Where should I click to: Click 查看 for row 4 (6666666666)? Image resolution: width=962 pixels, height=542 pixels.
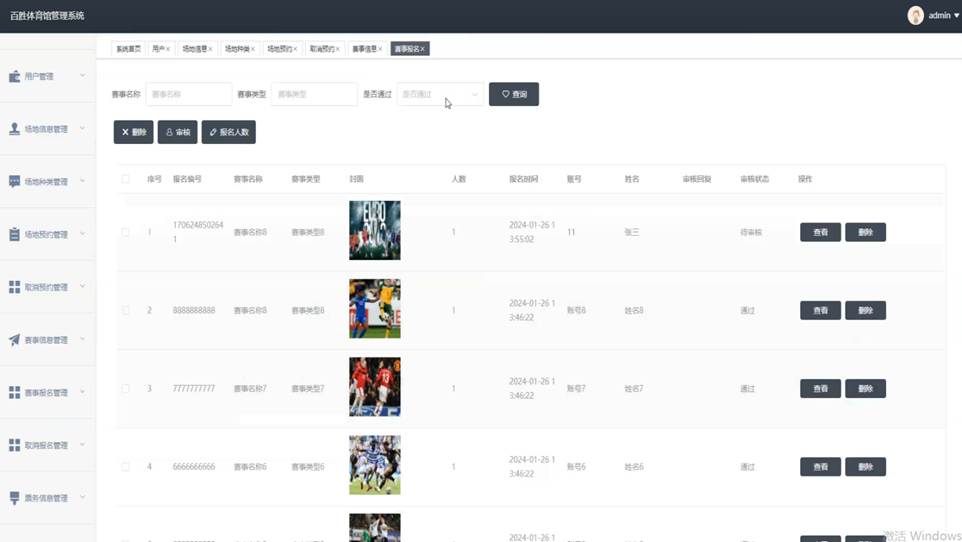click(820, 467)
